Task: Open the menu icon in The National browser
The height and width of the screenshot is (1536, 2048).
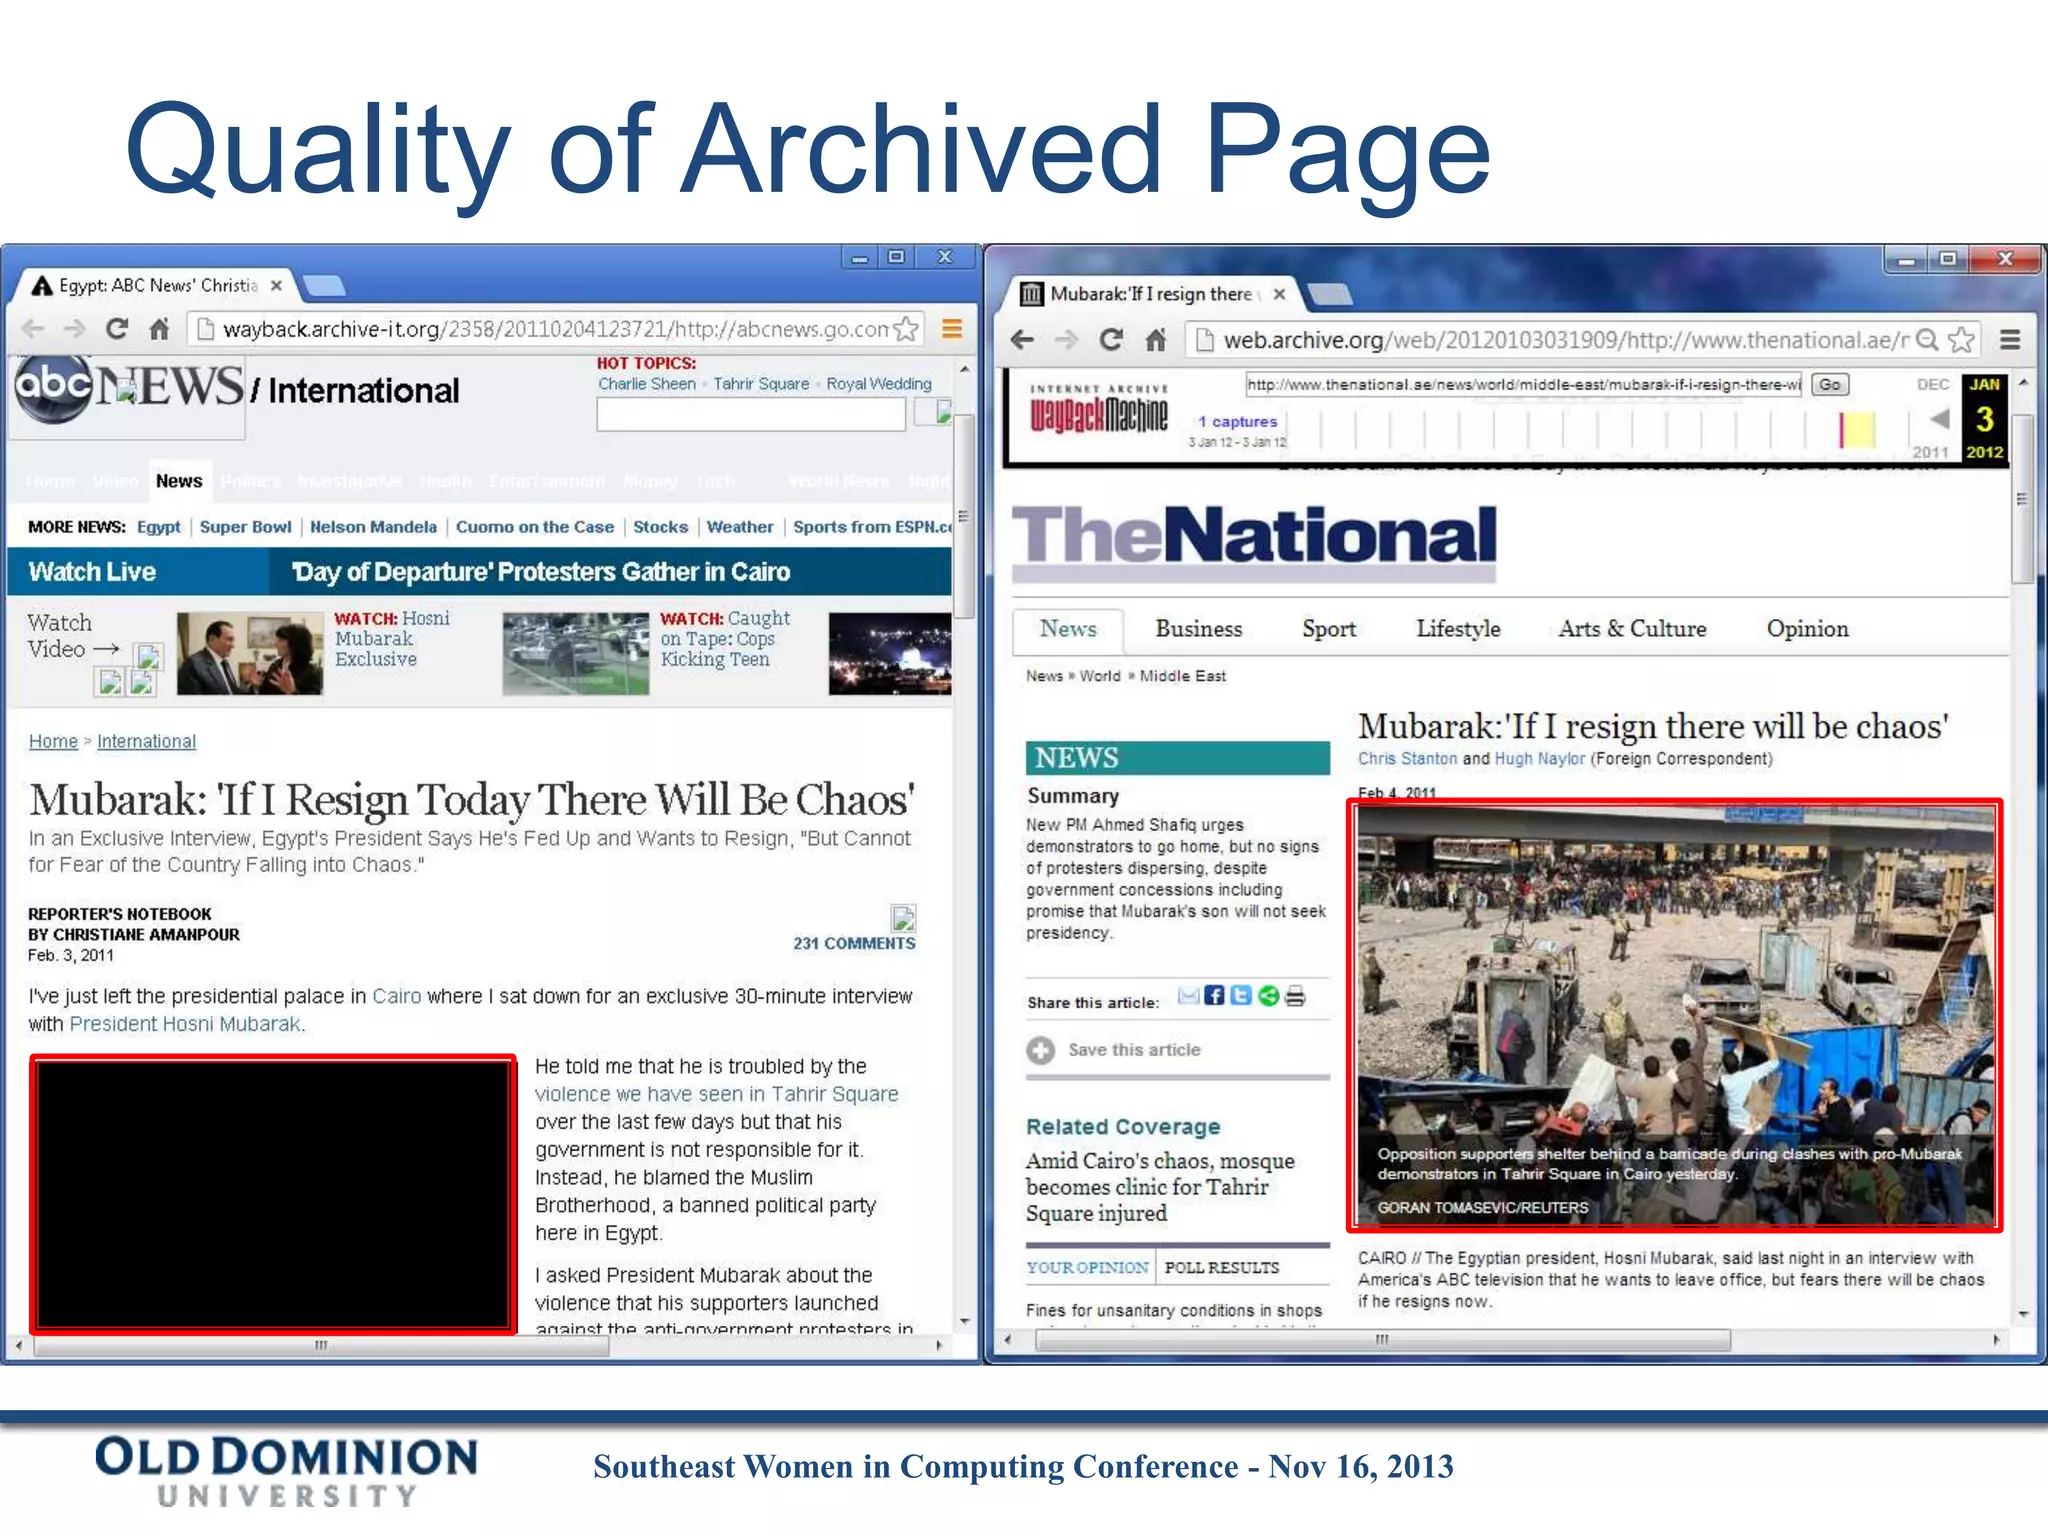Action: 2010,340
